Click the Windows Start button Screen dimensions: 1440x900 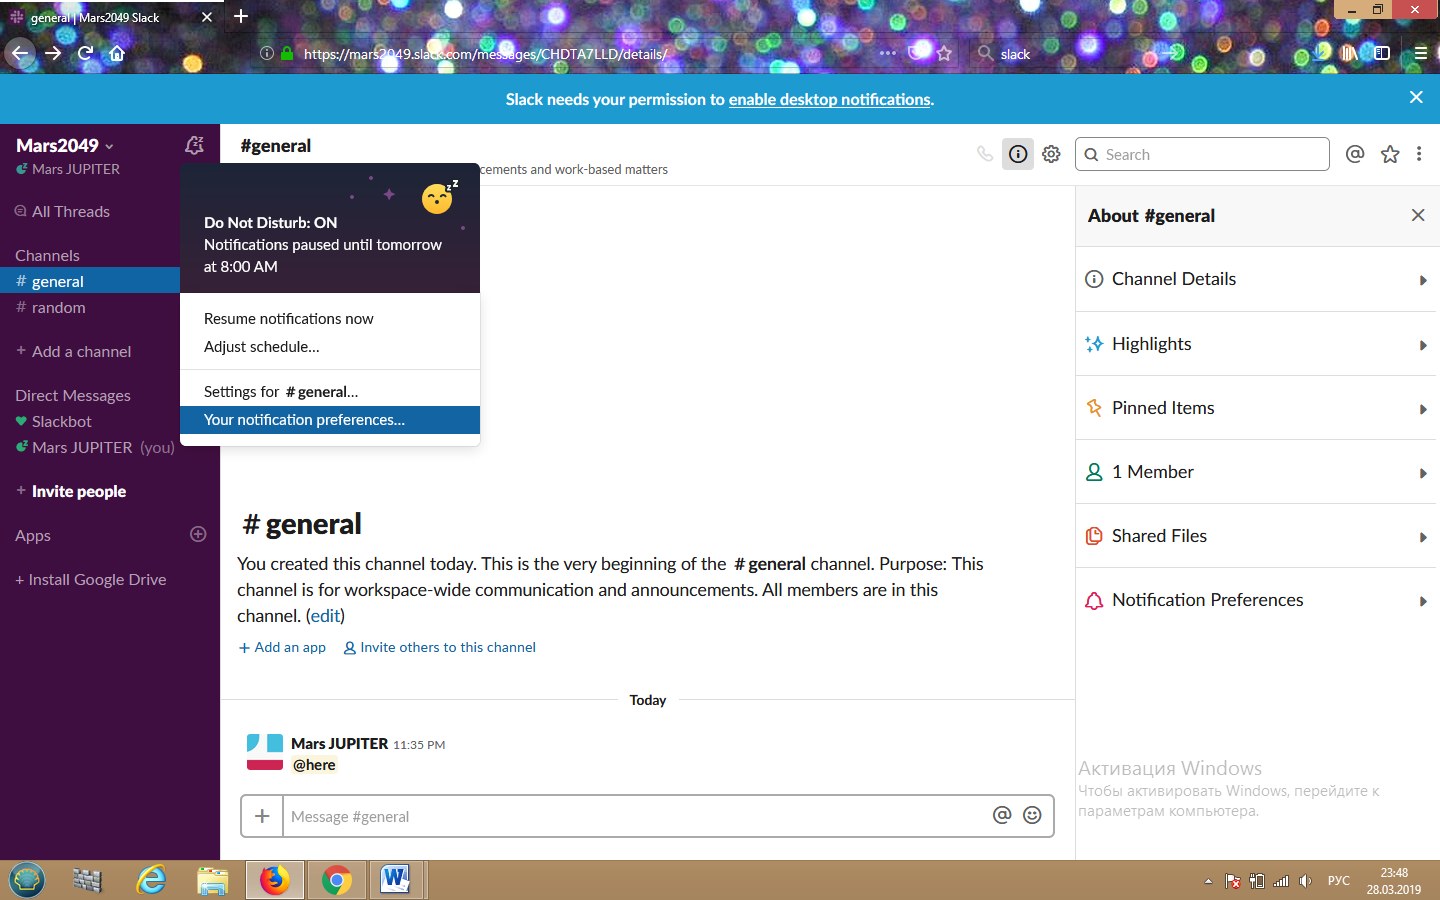point(27,880)
